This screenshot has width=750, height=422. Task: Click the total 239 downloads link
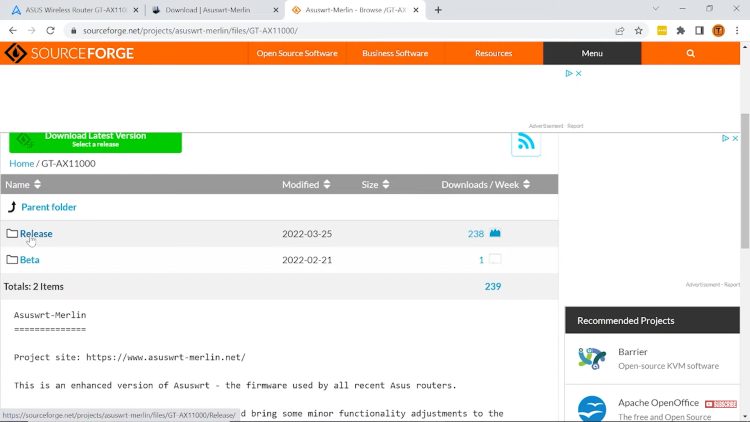pyautogui.click(x=493, y=286)
